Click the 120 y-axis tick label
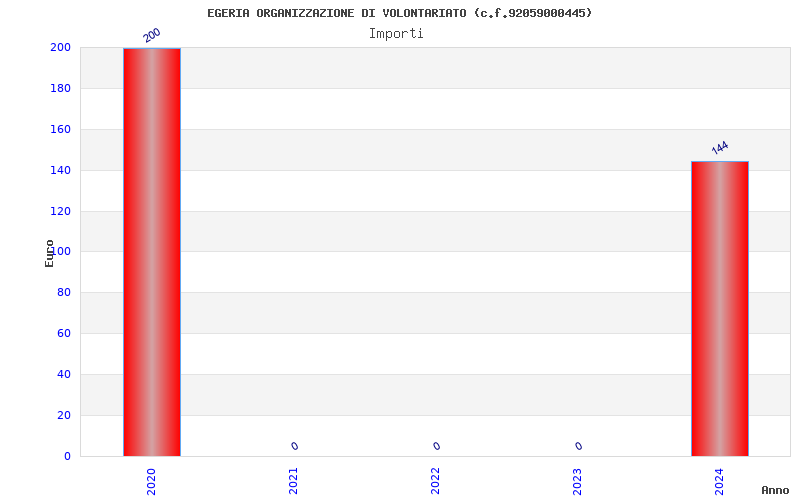800x500 pixels. [x=60, y=211]
